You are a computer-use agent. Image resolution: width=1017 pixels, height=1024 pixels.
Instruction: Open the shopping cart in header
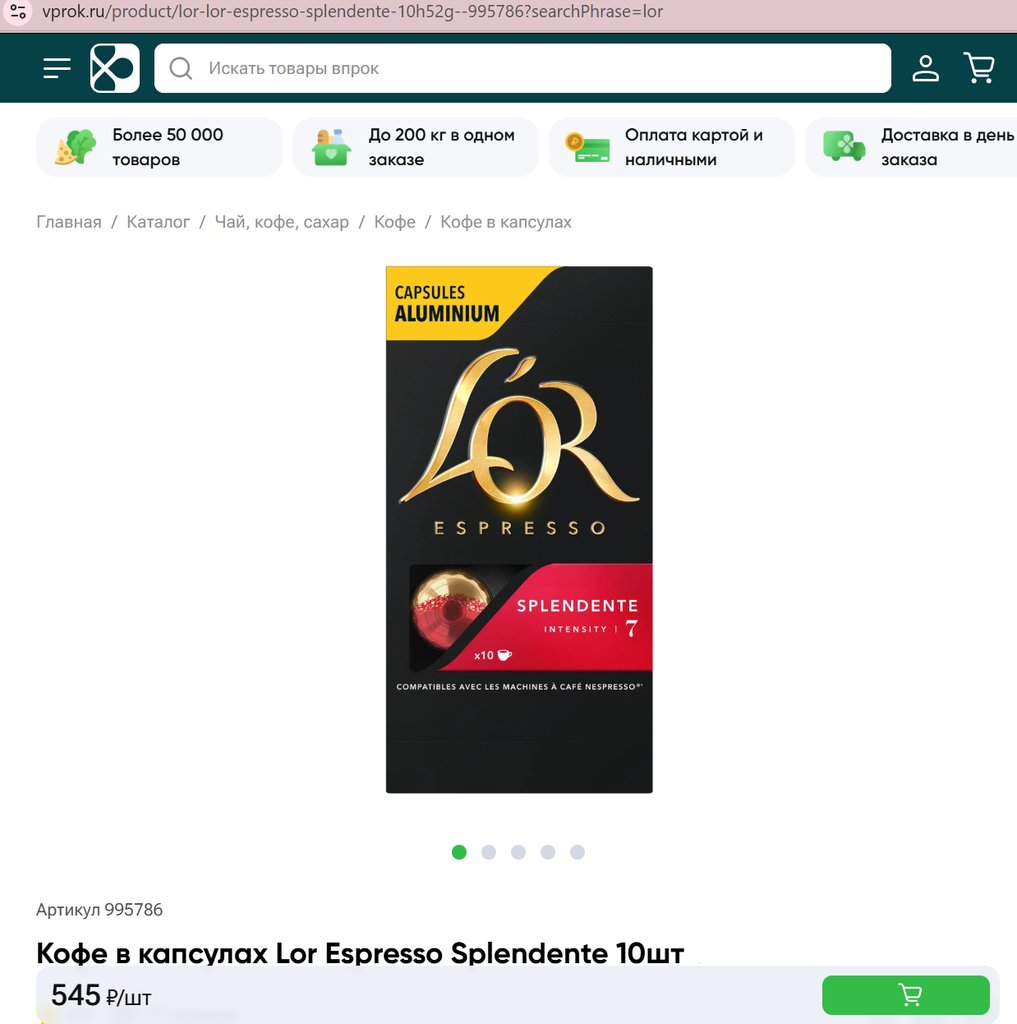(x=979, y=68)
